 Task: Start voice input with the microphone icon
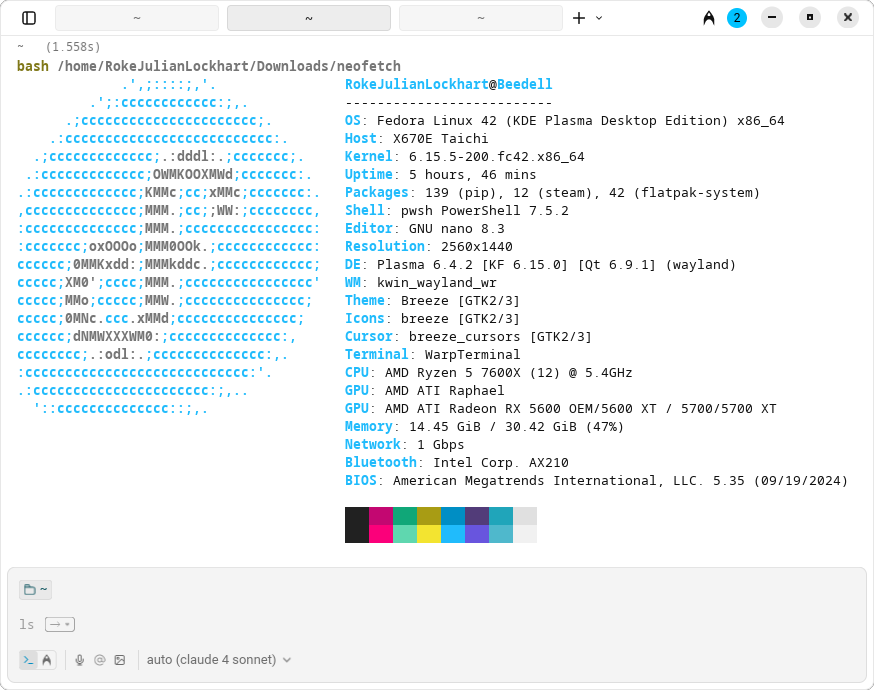tap(80, 660)
